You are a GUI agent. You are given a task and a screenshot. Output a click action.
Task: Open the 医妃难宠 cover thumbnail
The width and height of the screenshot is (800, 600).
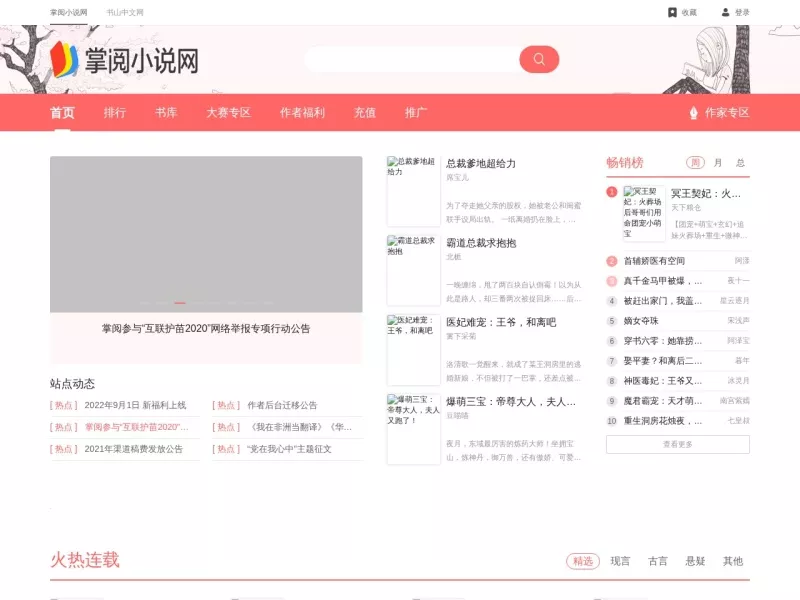413,350
